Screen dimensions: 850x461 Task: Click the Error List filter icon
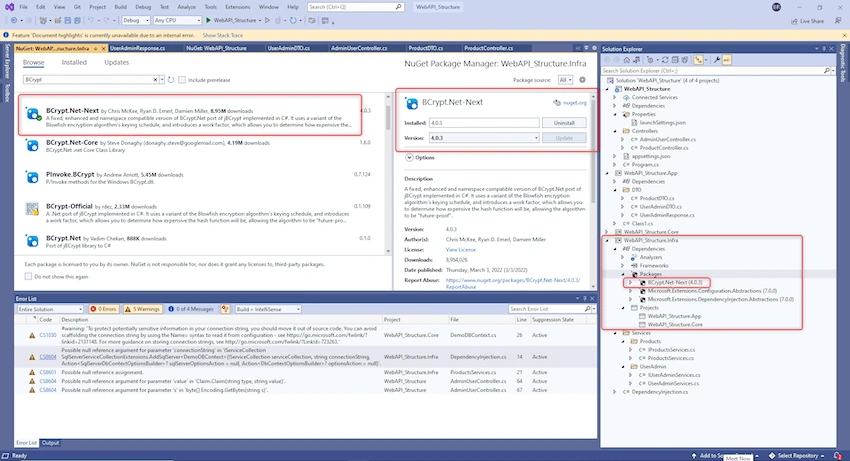(x=225, y=309)
